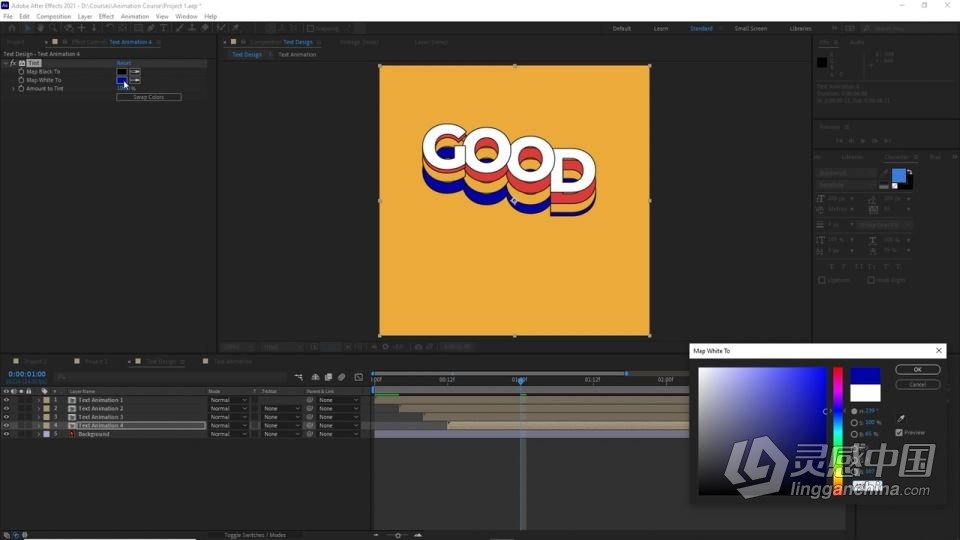Select the B brightness radio button
Image resolution: width=960 pixels, height=540 pixels.
pos(854,434)
